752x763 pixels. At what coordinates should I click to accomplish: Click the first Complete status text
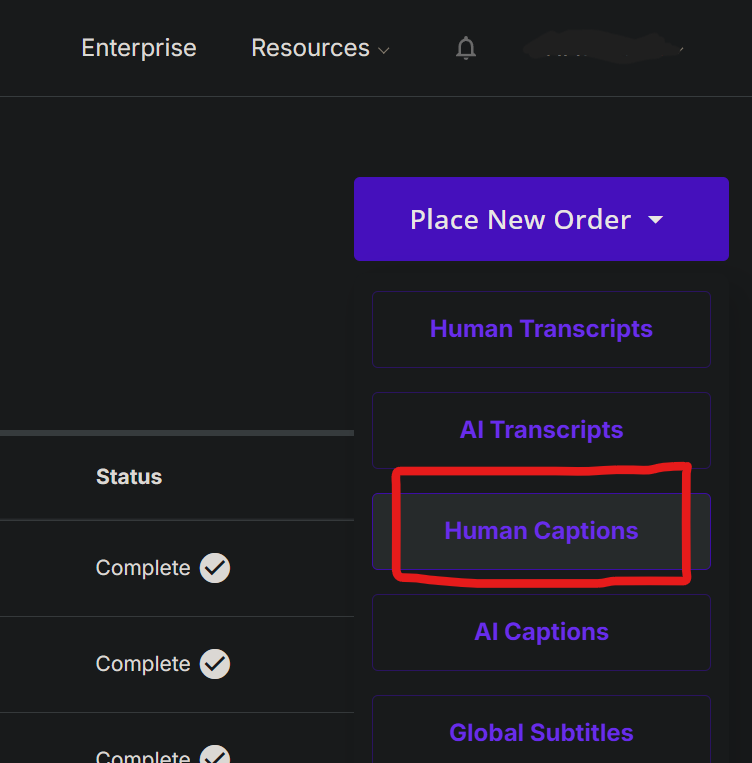[143, 568]
